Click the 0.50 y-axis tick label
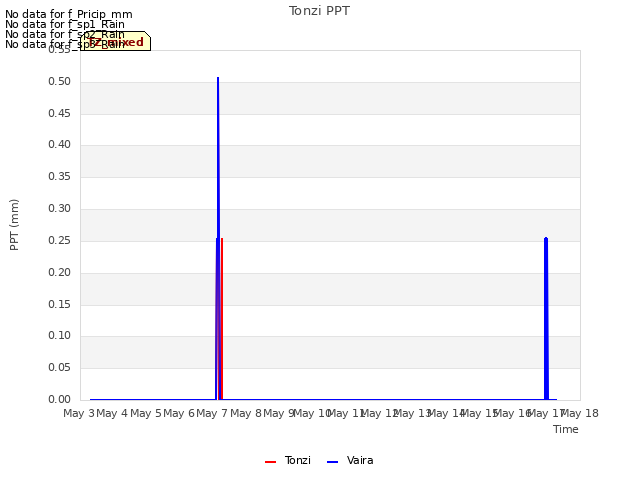The image size is (640, 480). (x=60, y=82)
